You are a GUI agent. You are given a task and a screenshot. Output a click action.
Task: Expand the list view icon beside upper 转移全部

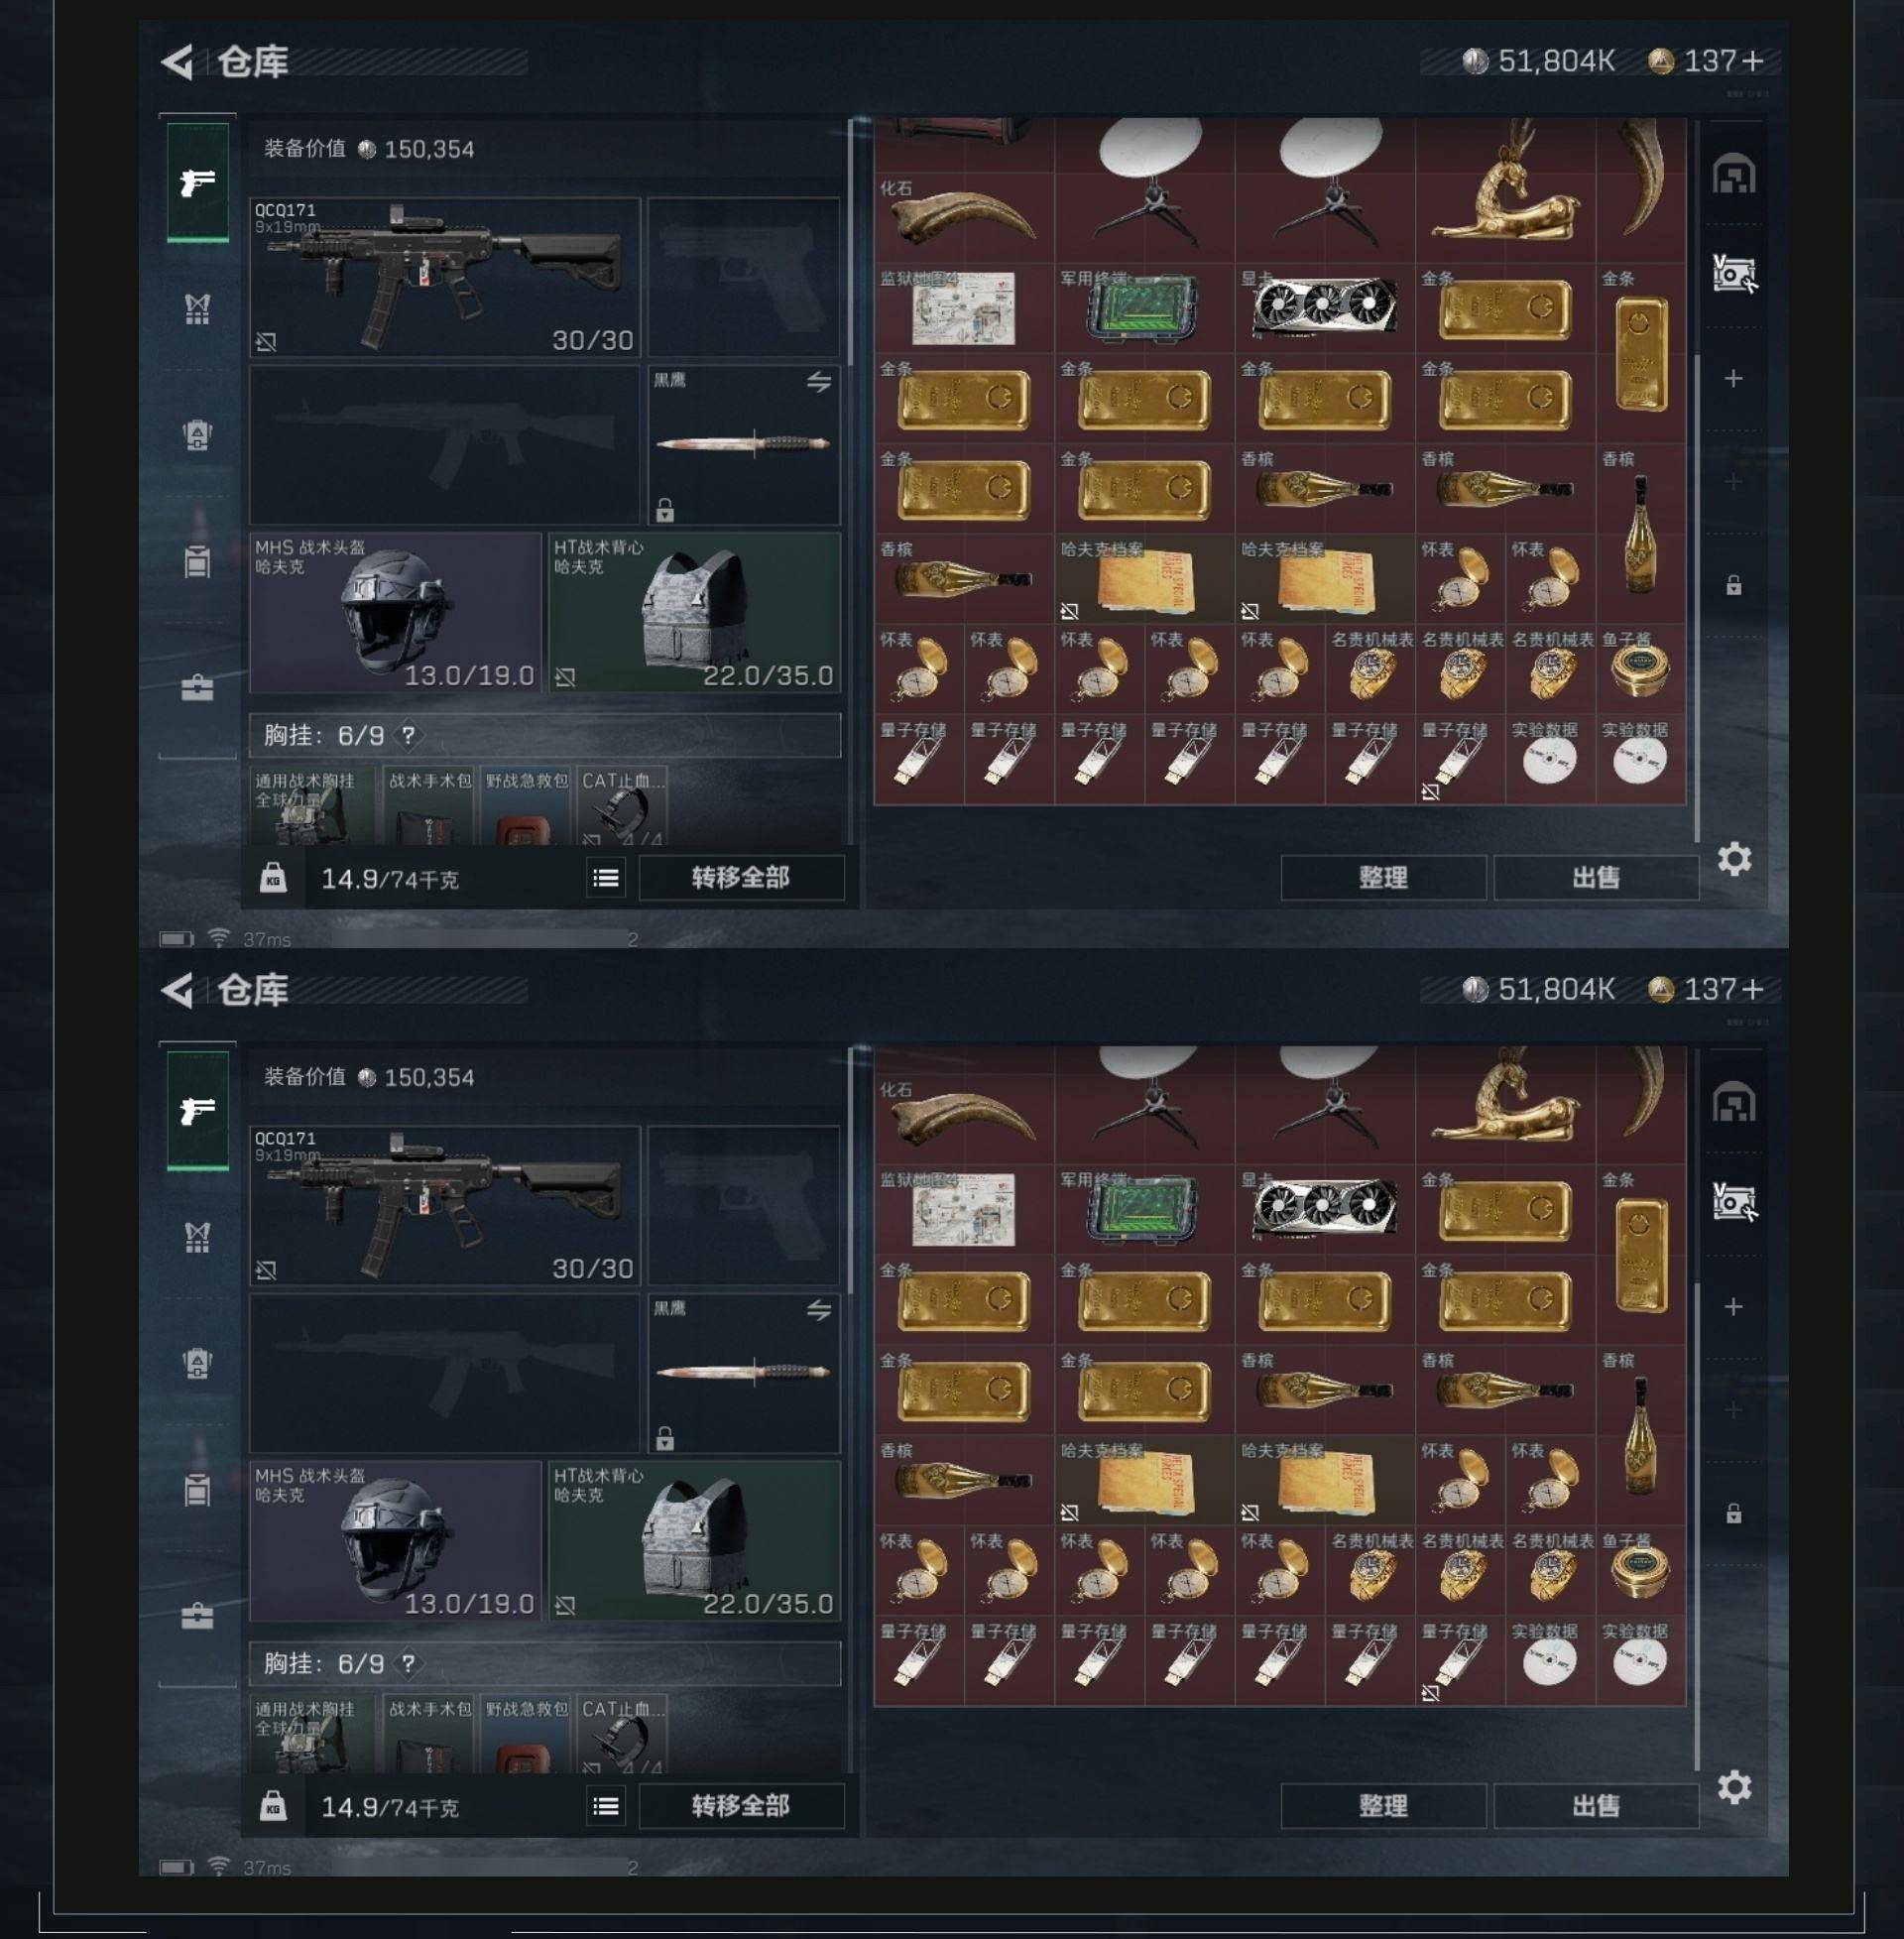[606, 878]
